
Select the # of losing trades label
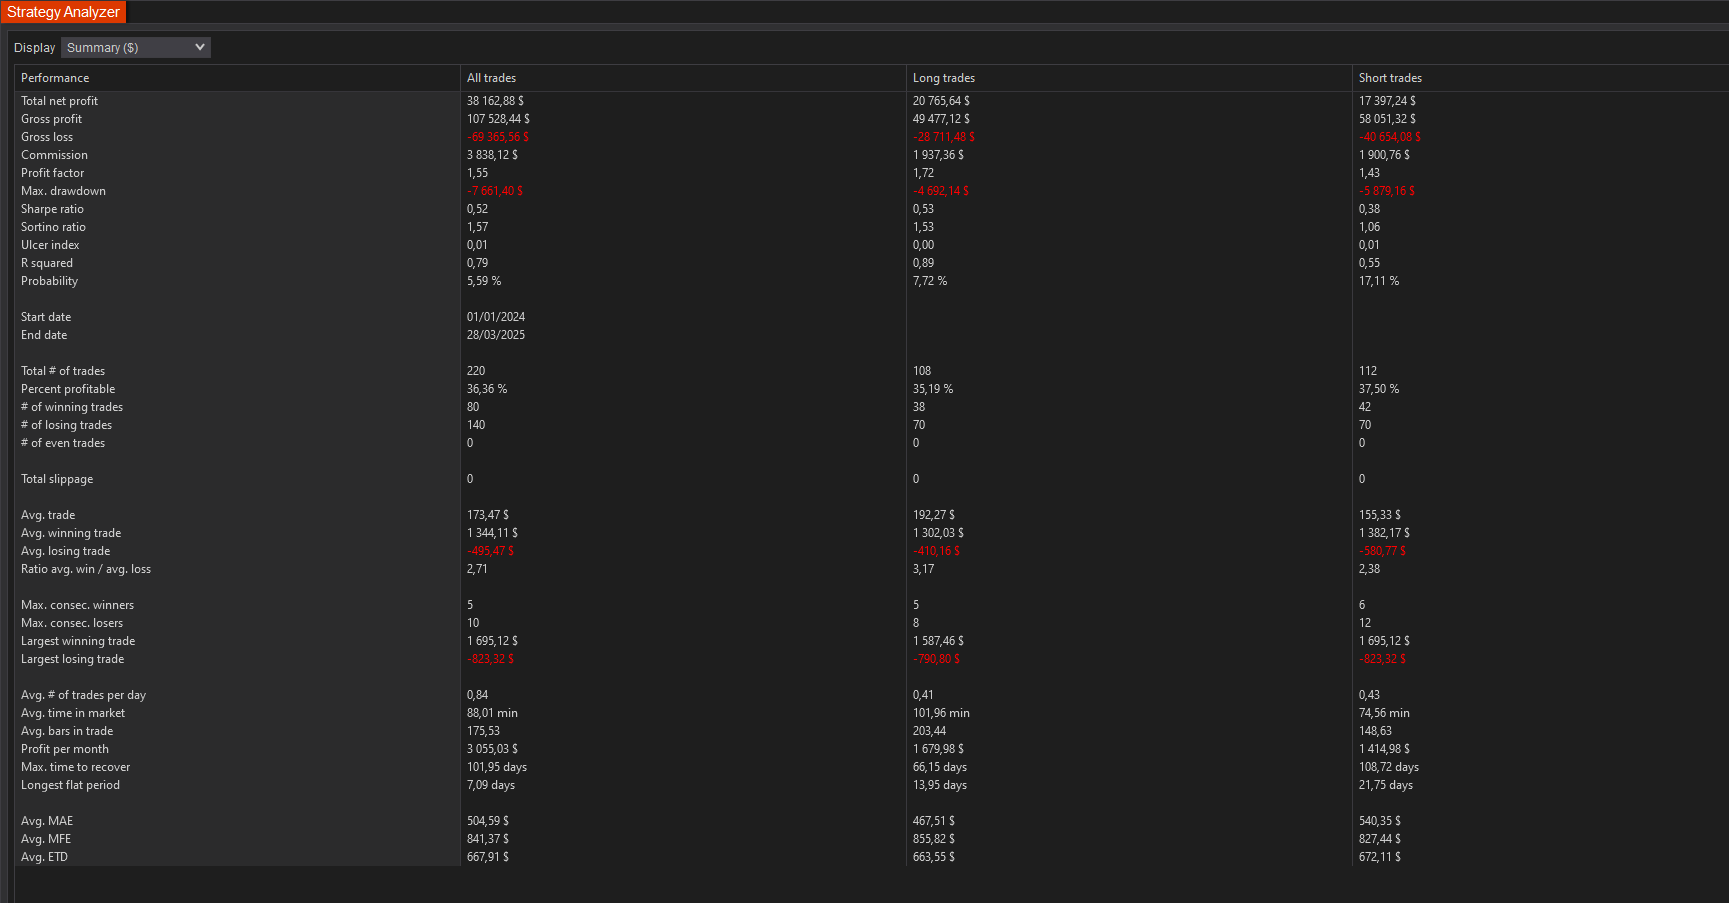point(66,425)
